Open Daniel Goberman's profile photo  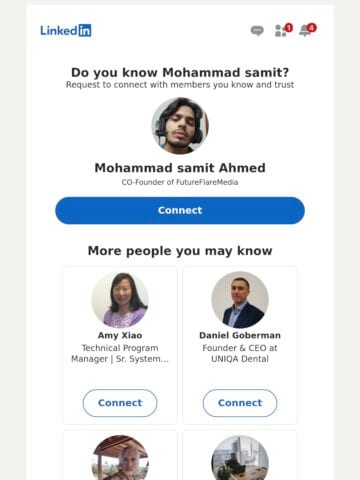coord(240,300)
